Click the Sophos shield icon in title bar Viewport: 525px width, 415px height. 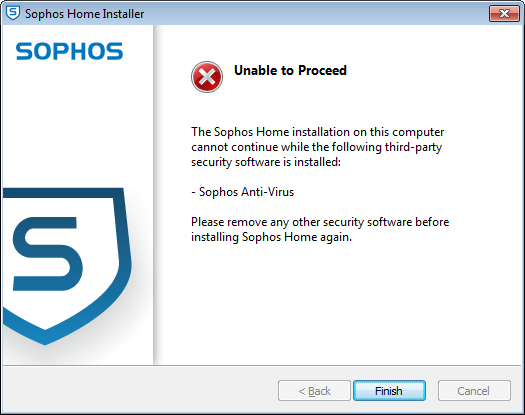point(13,13)
